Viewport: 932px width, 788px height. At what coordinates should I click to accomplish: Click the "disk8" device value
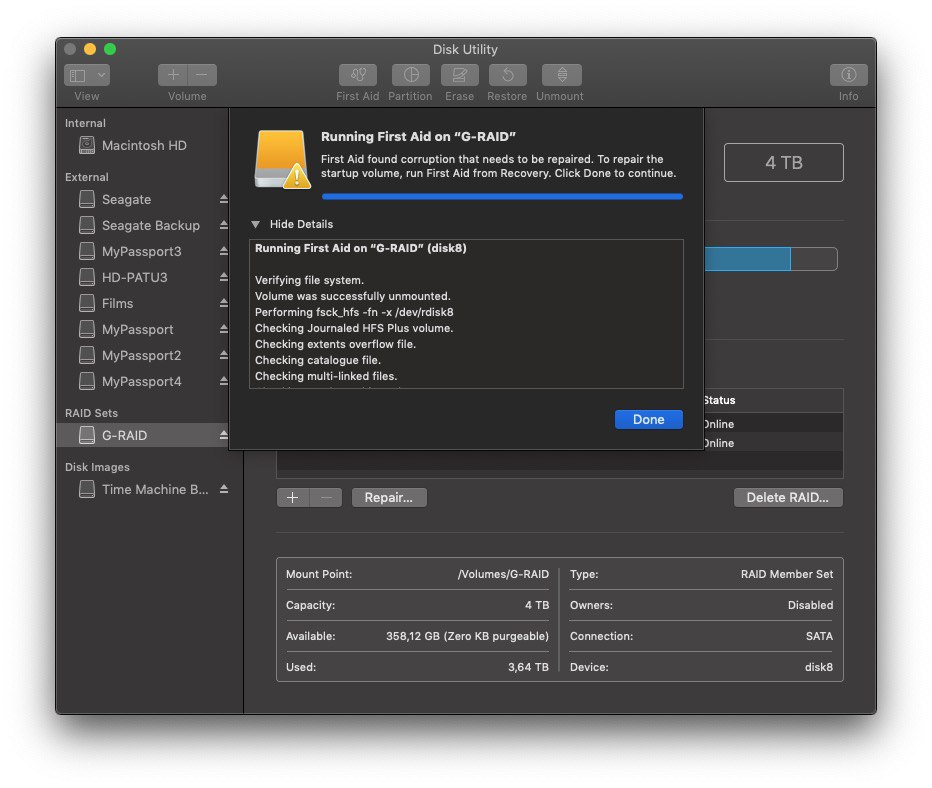pyautogui.click(x=818, y=667)
